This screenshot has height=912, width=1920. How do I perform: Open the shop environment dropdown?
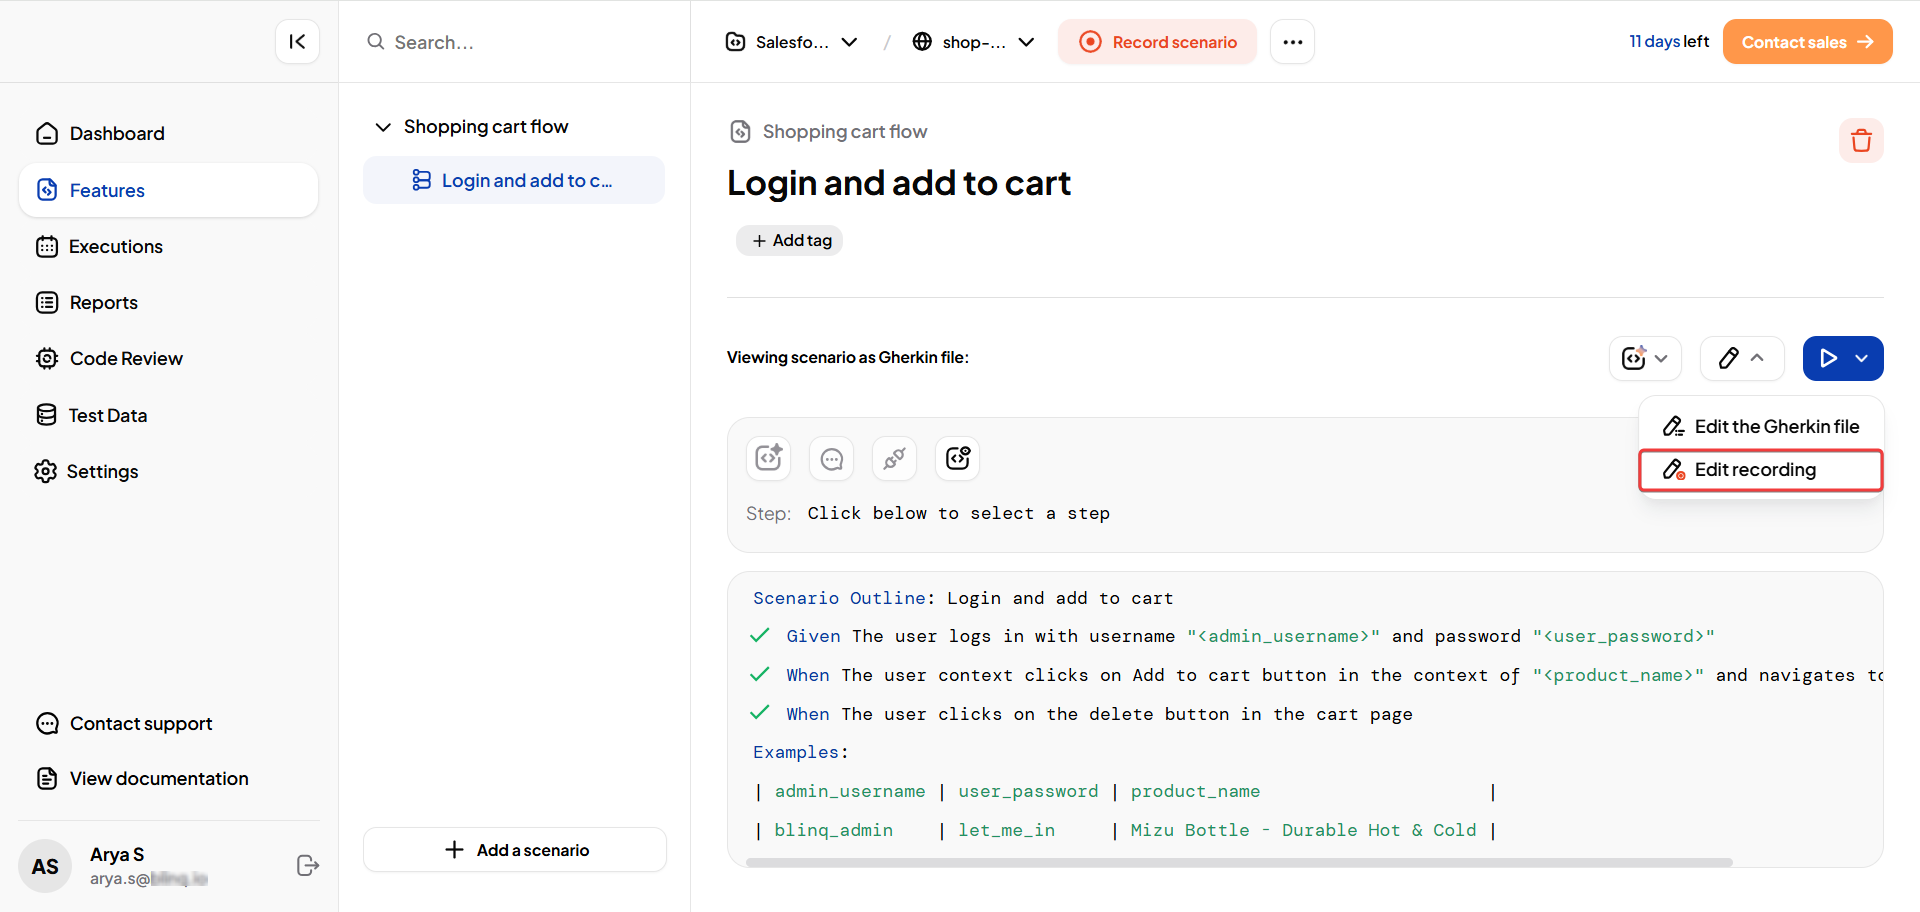(973, 42)
